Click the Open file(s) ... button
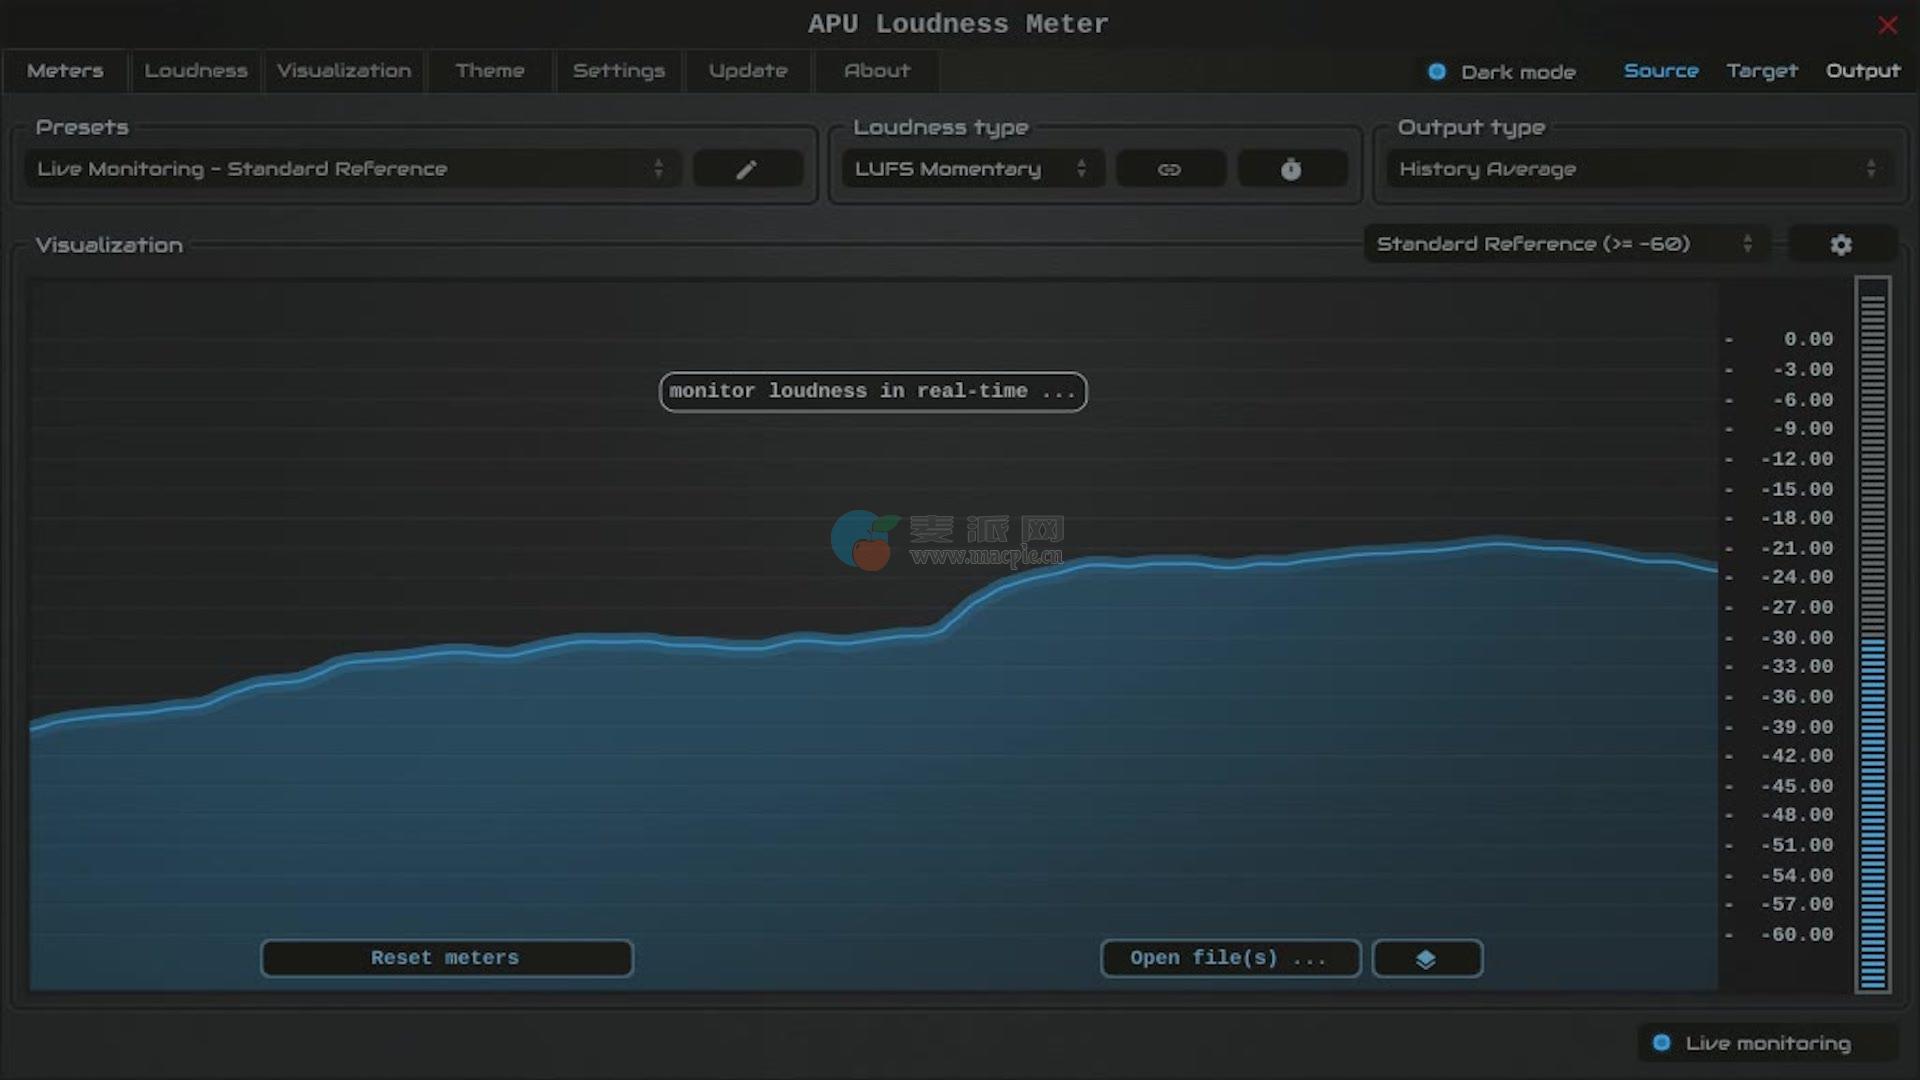This screenshot has width=1920, height=1080. coord(1230,958)
